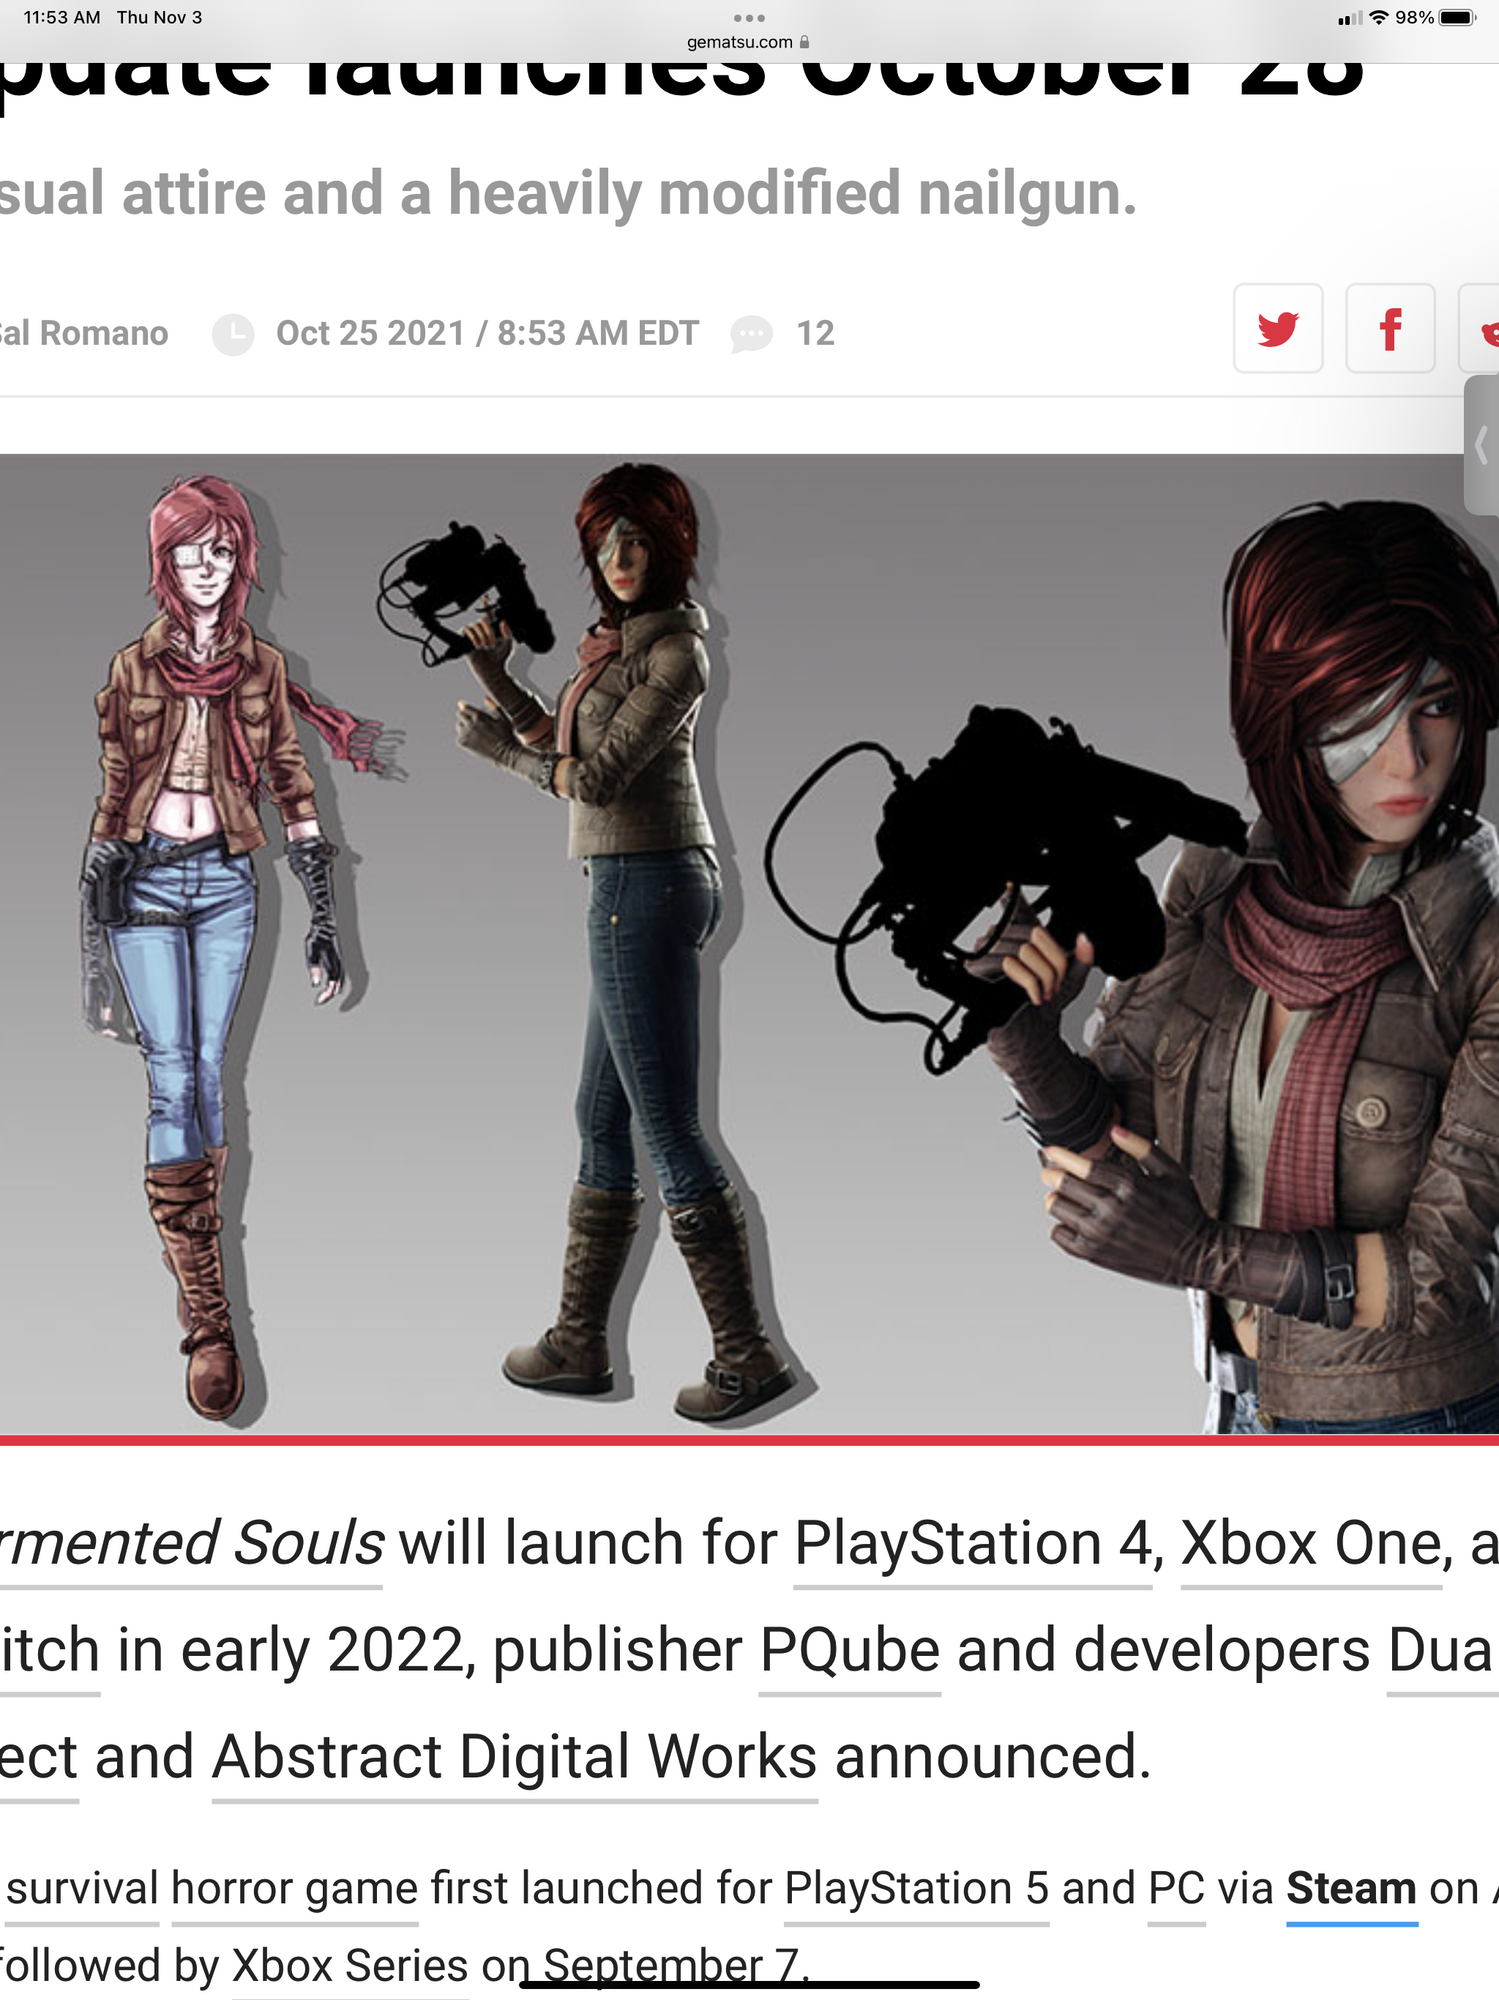Tap the lock icon beside gematsu.com

point(804,42)
